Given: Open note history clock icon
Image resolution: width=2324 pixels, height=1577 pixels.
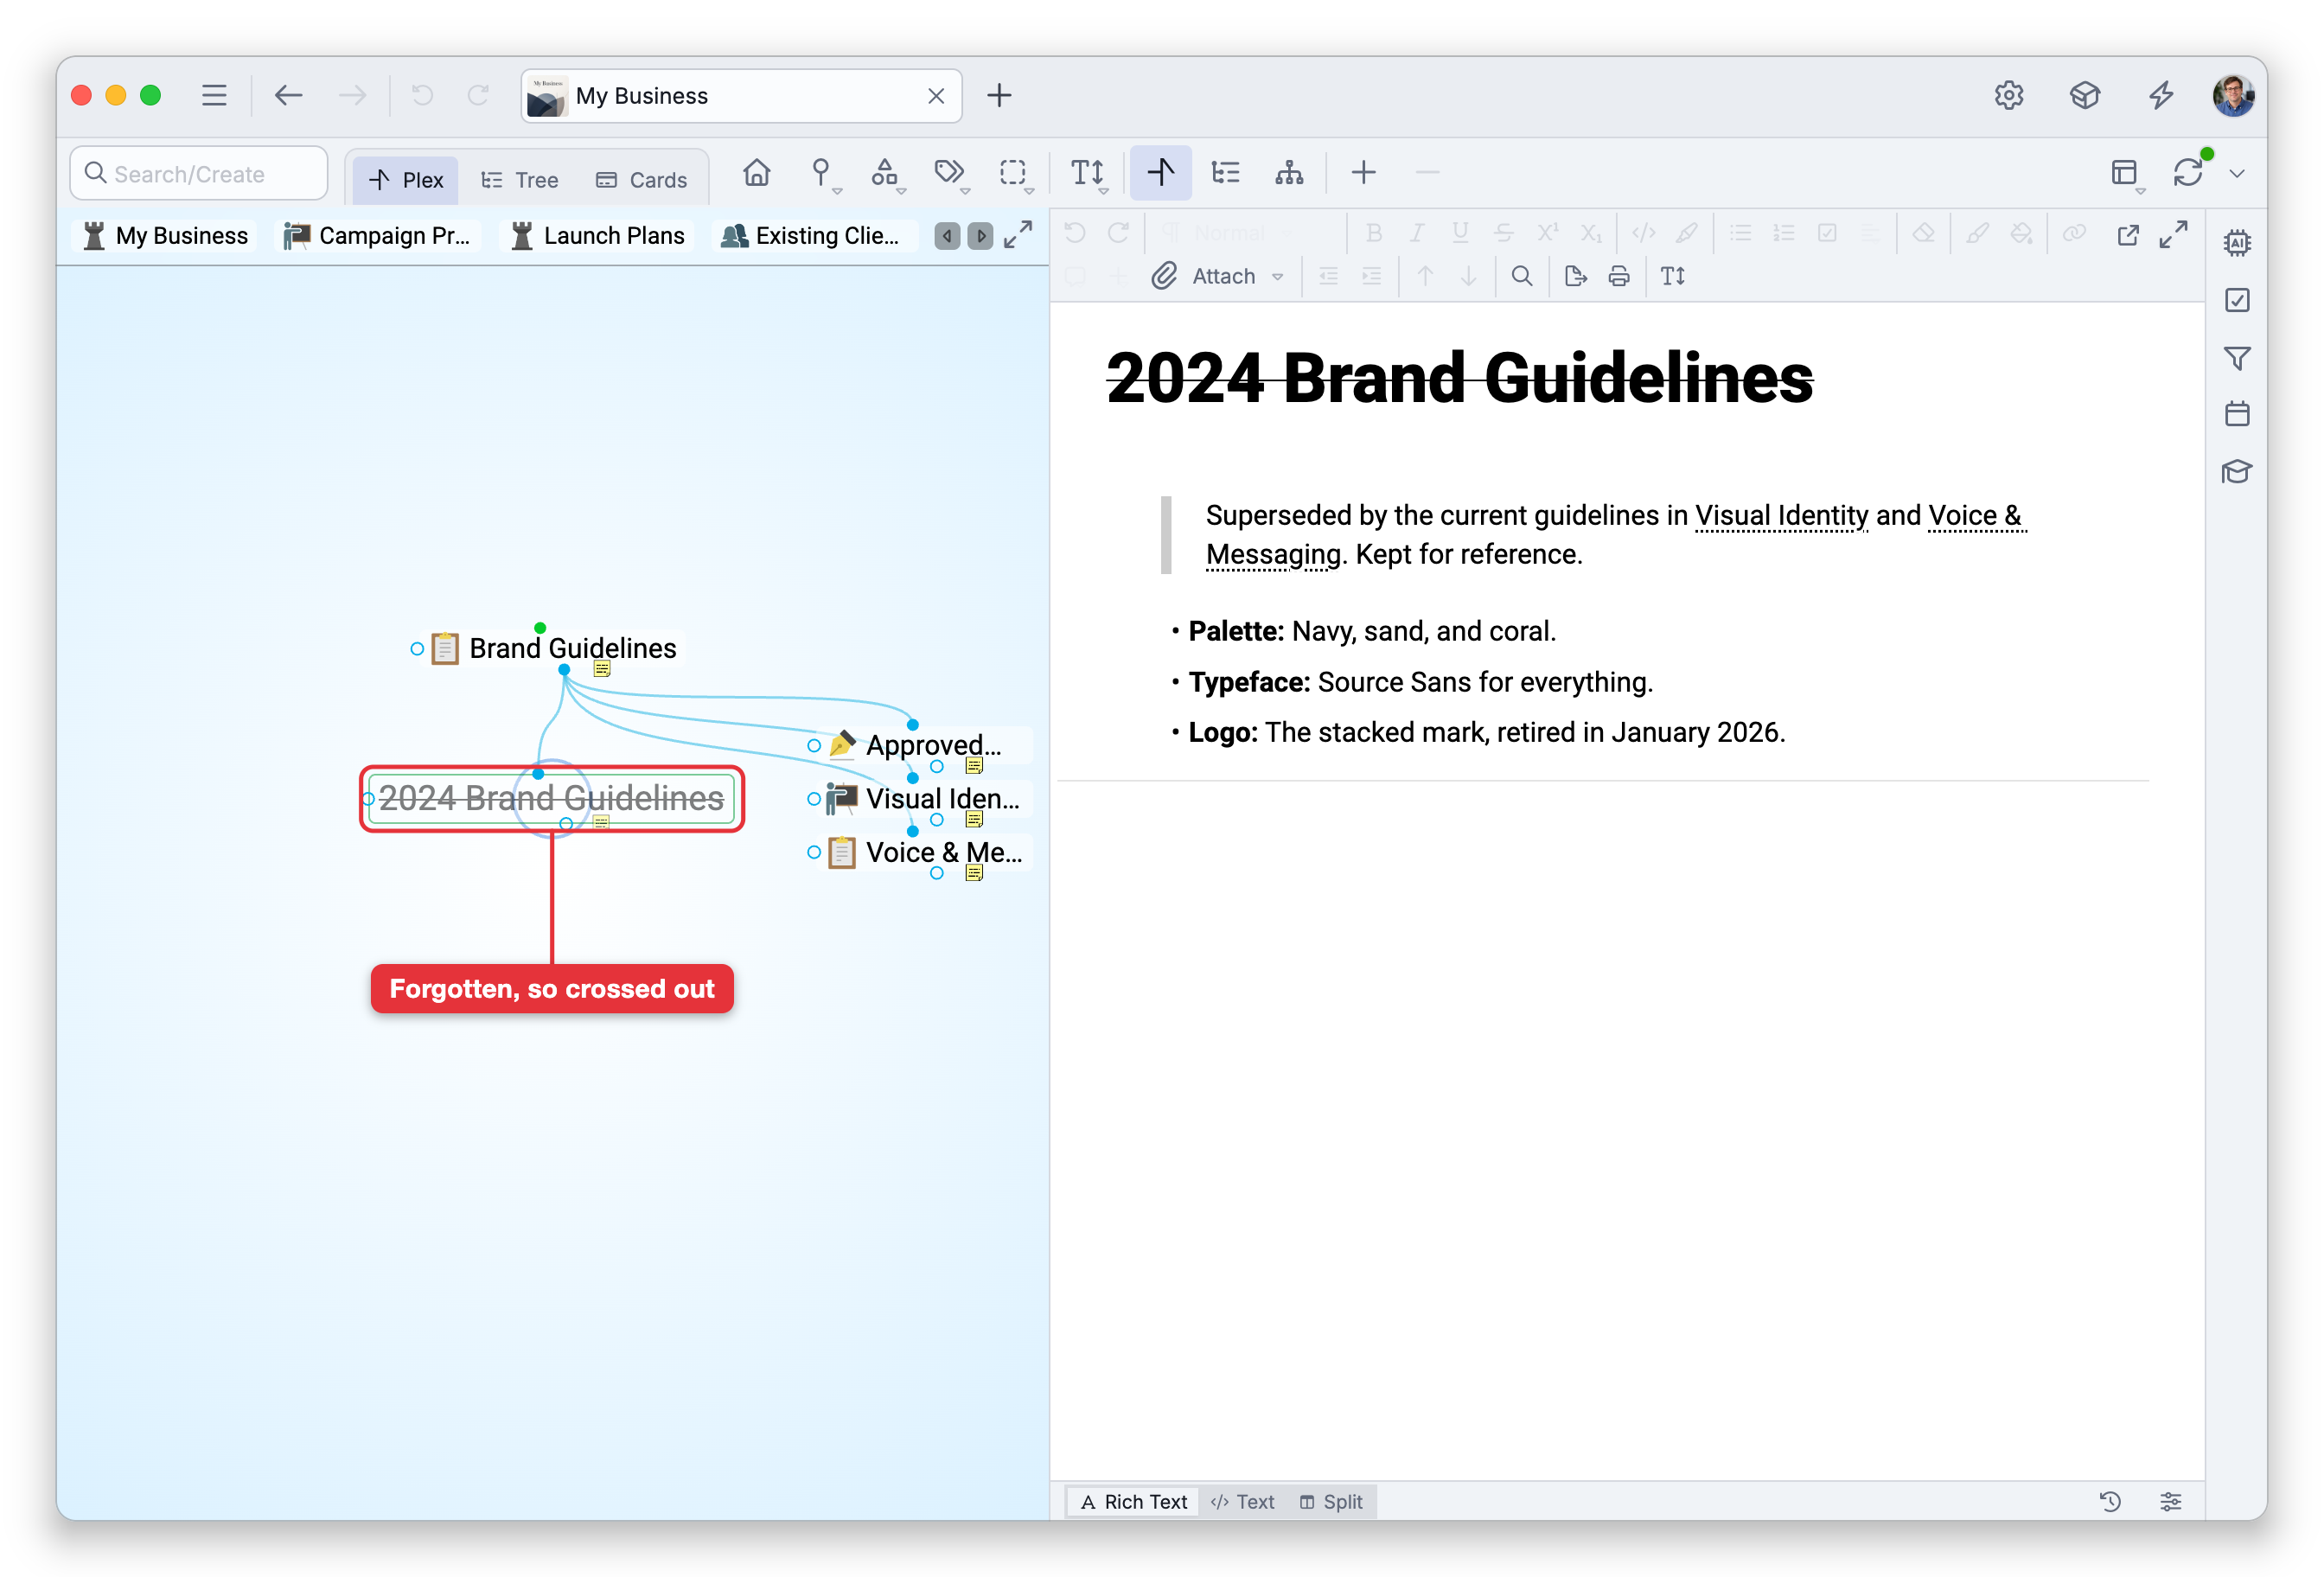Looking at the screenshot, I should tap(2111, 1501).
